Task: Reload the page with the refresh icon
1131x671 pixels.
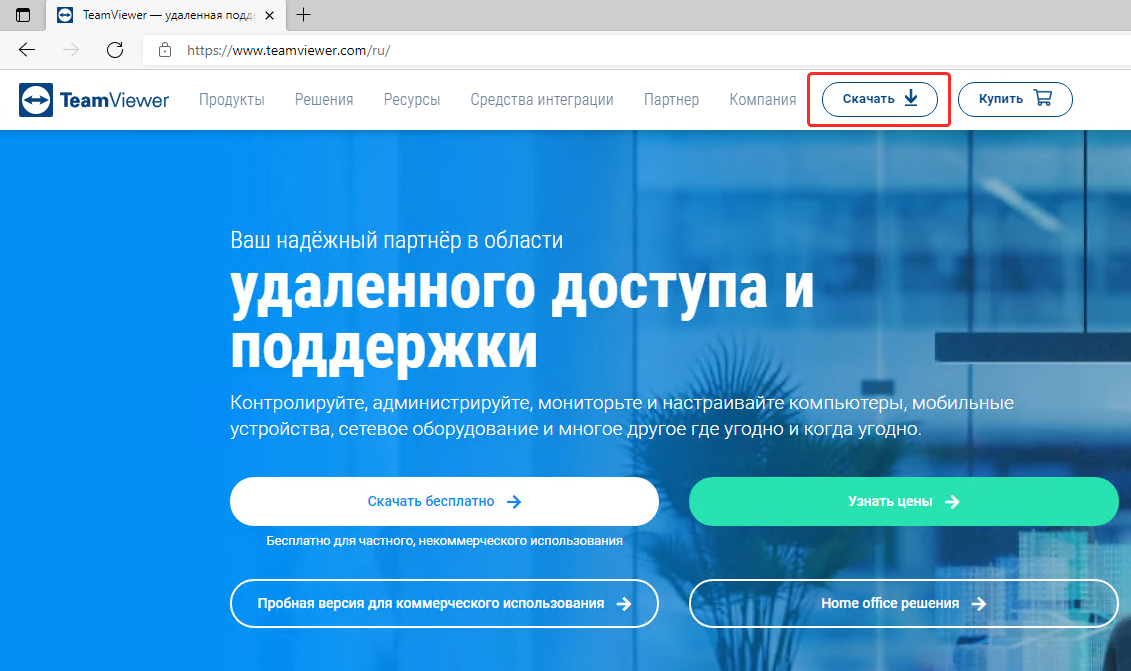Action: [x=115, y=50]
